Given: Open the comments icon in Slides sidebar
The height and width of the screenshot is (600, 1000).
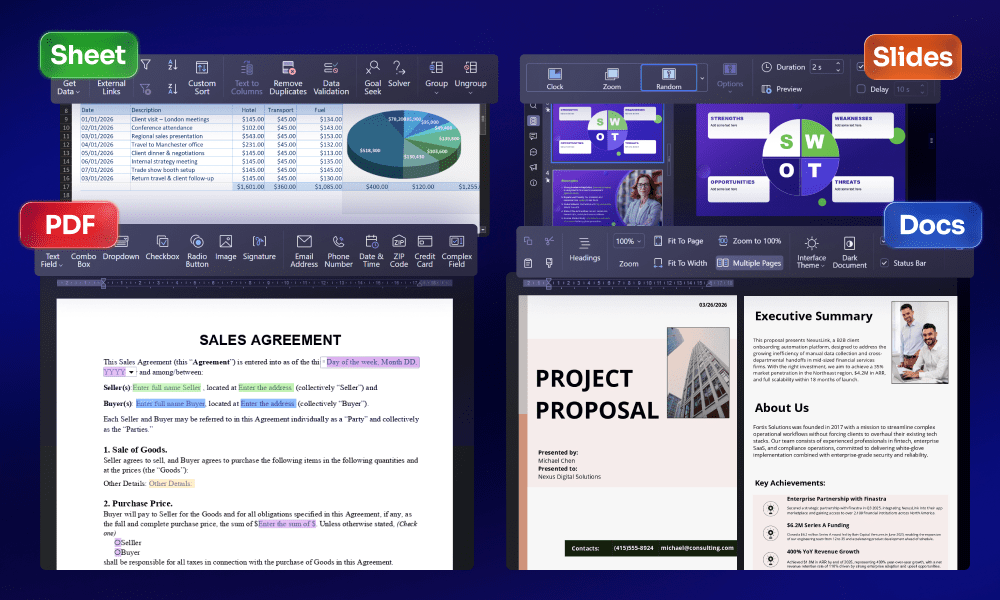Looking at the screenshot, I should pyautogui.click(x=533, y=136).
